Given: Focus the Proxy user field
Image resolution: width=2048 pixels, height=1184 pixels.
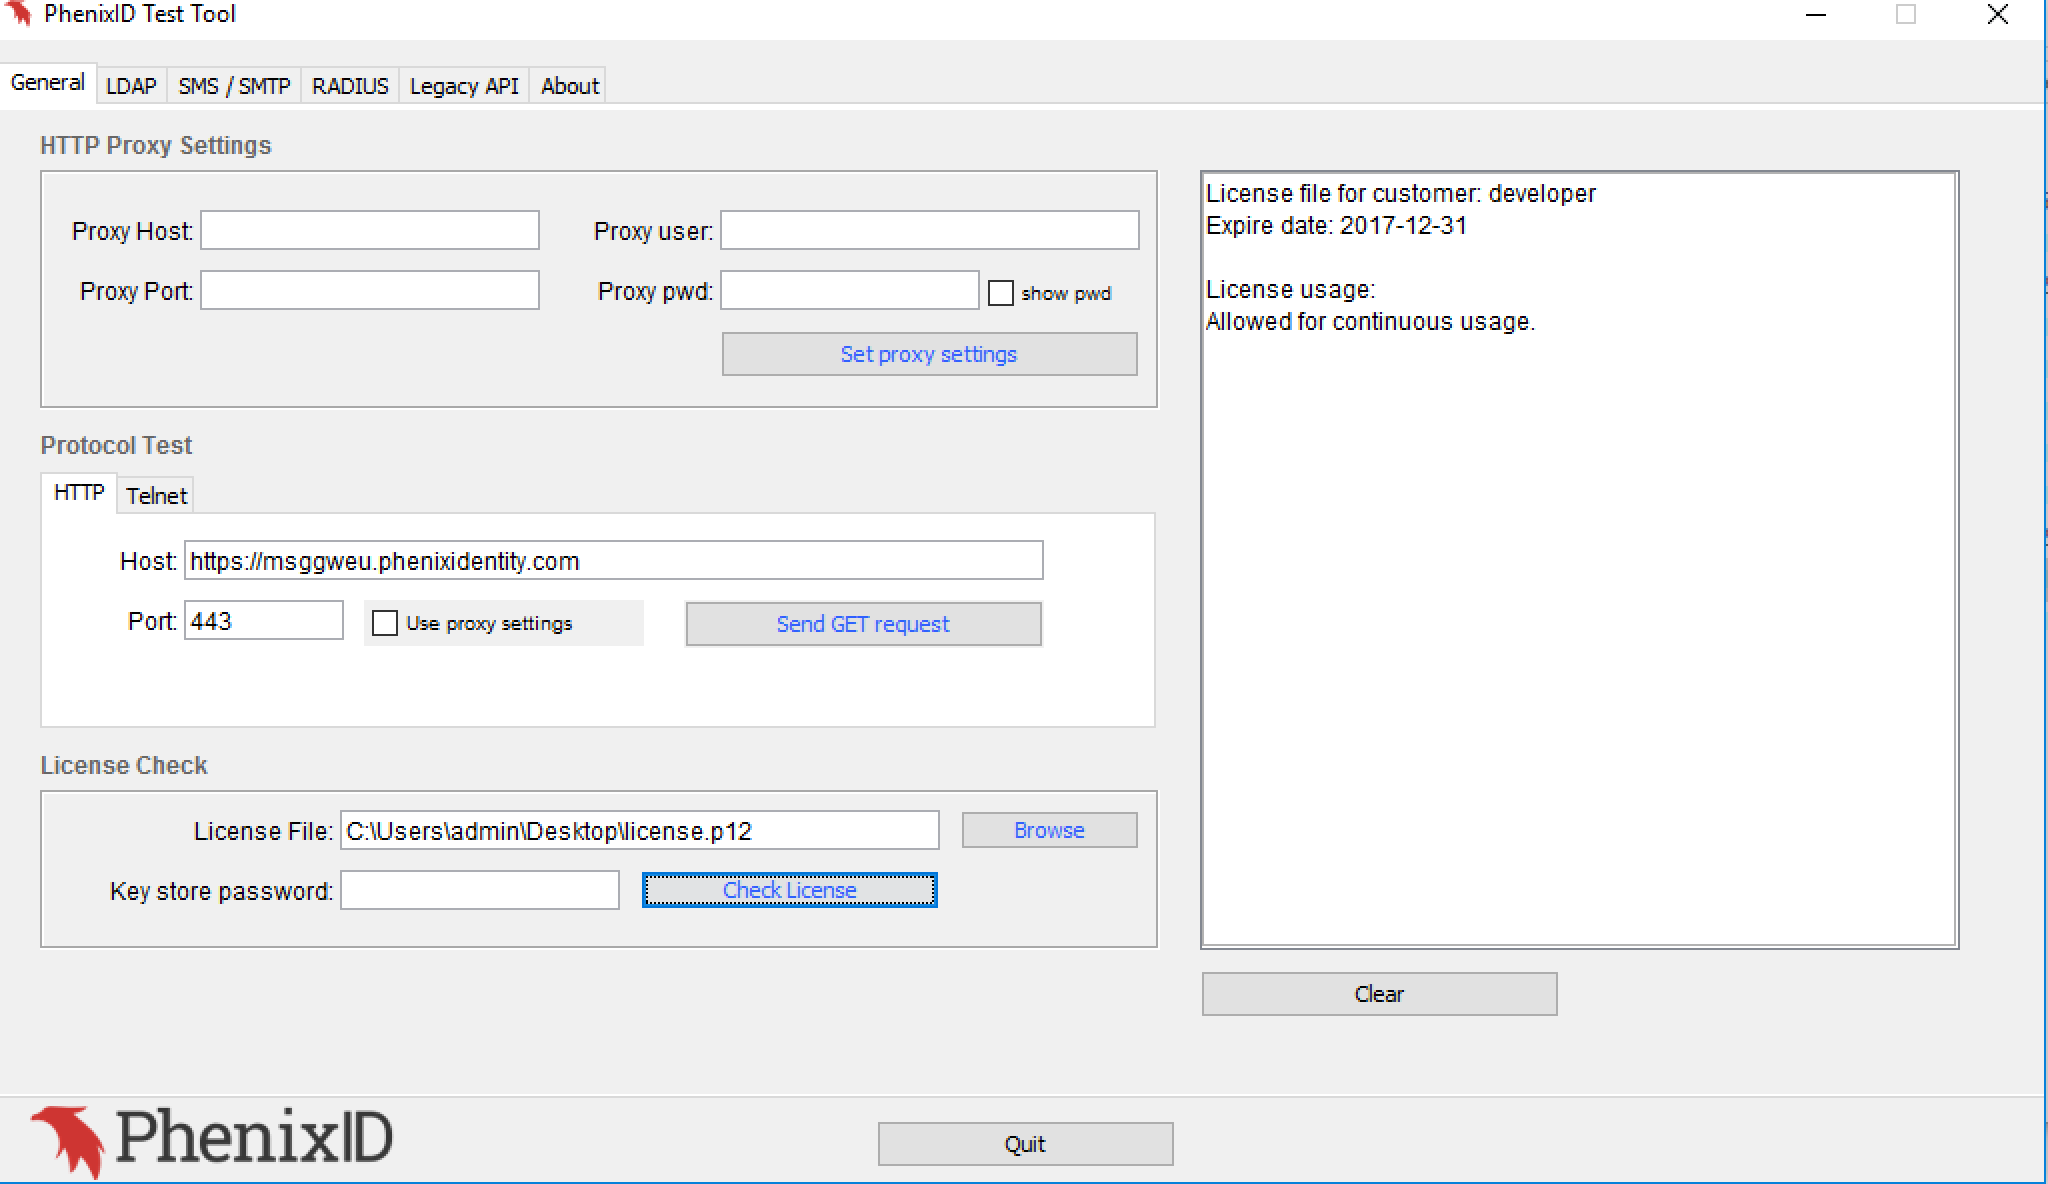Looking at the screenshot, I should click(x=930, y=230).
